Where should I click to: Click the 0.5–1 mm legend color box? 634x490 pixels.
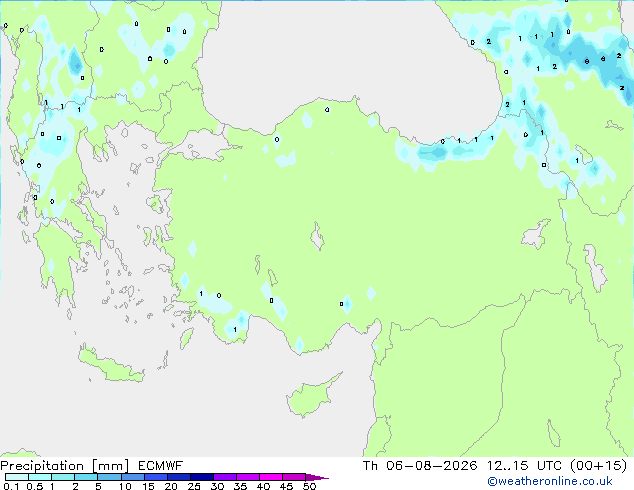click(40, 477)
